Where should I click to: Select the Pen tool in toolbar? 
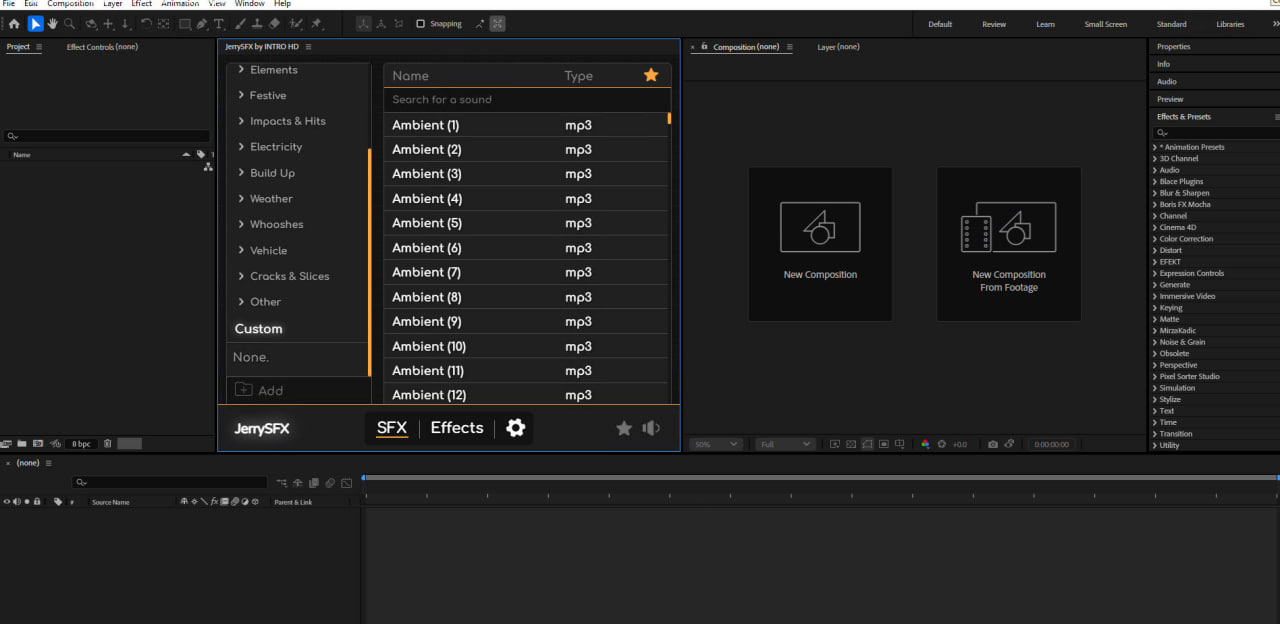click(x=202, y=24)
